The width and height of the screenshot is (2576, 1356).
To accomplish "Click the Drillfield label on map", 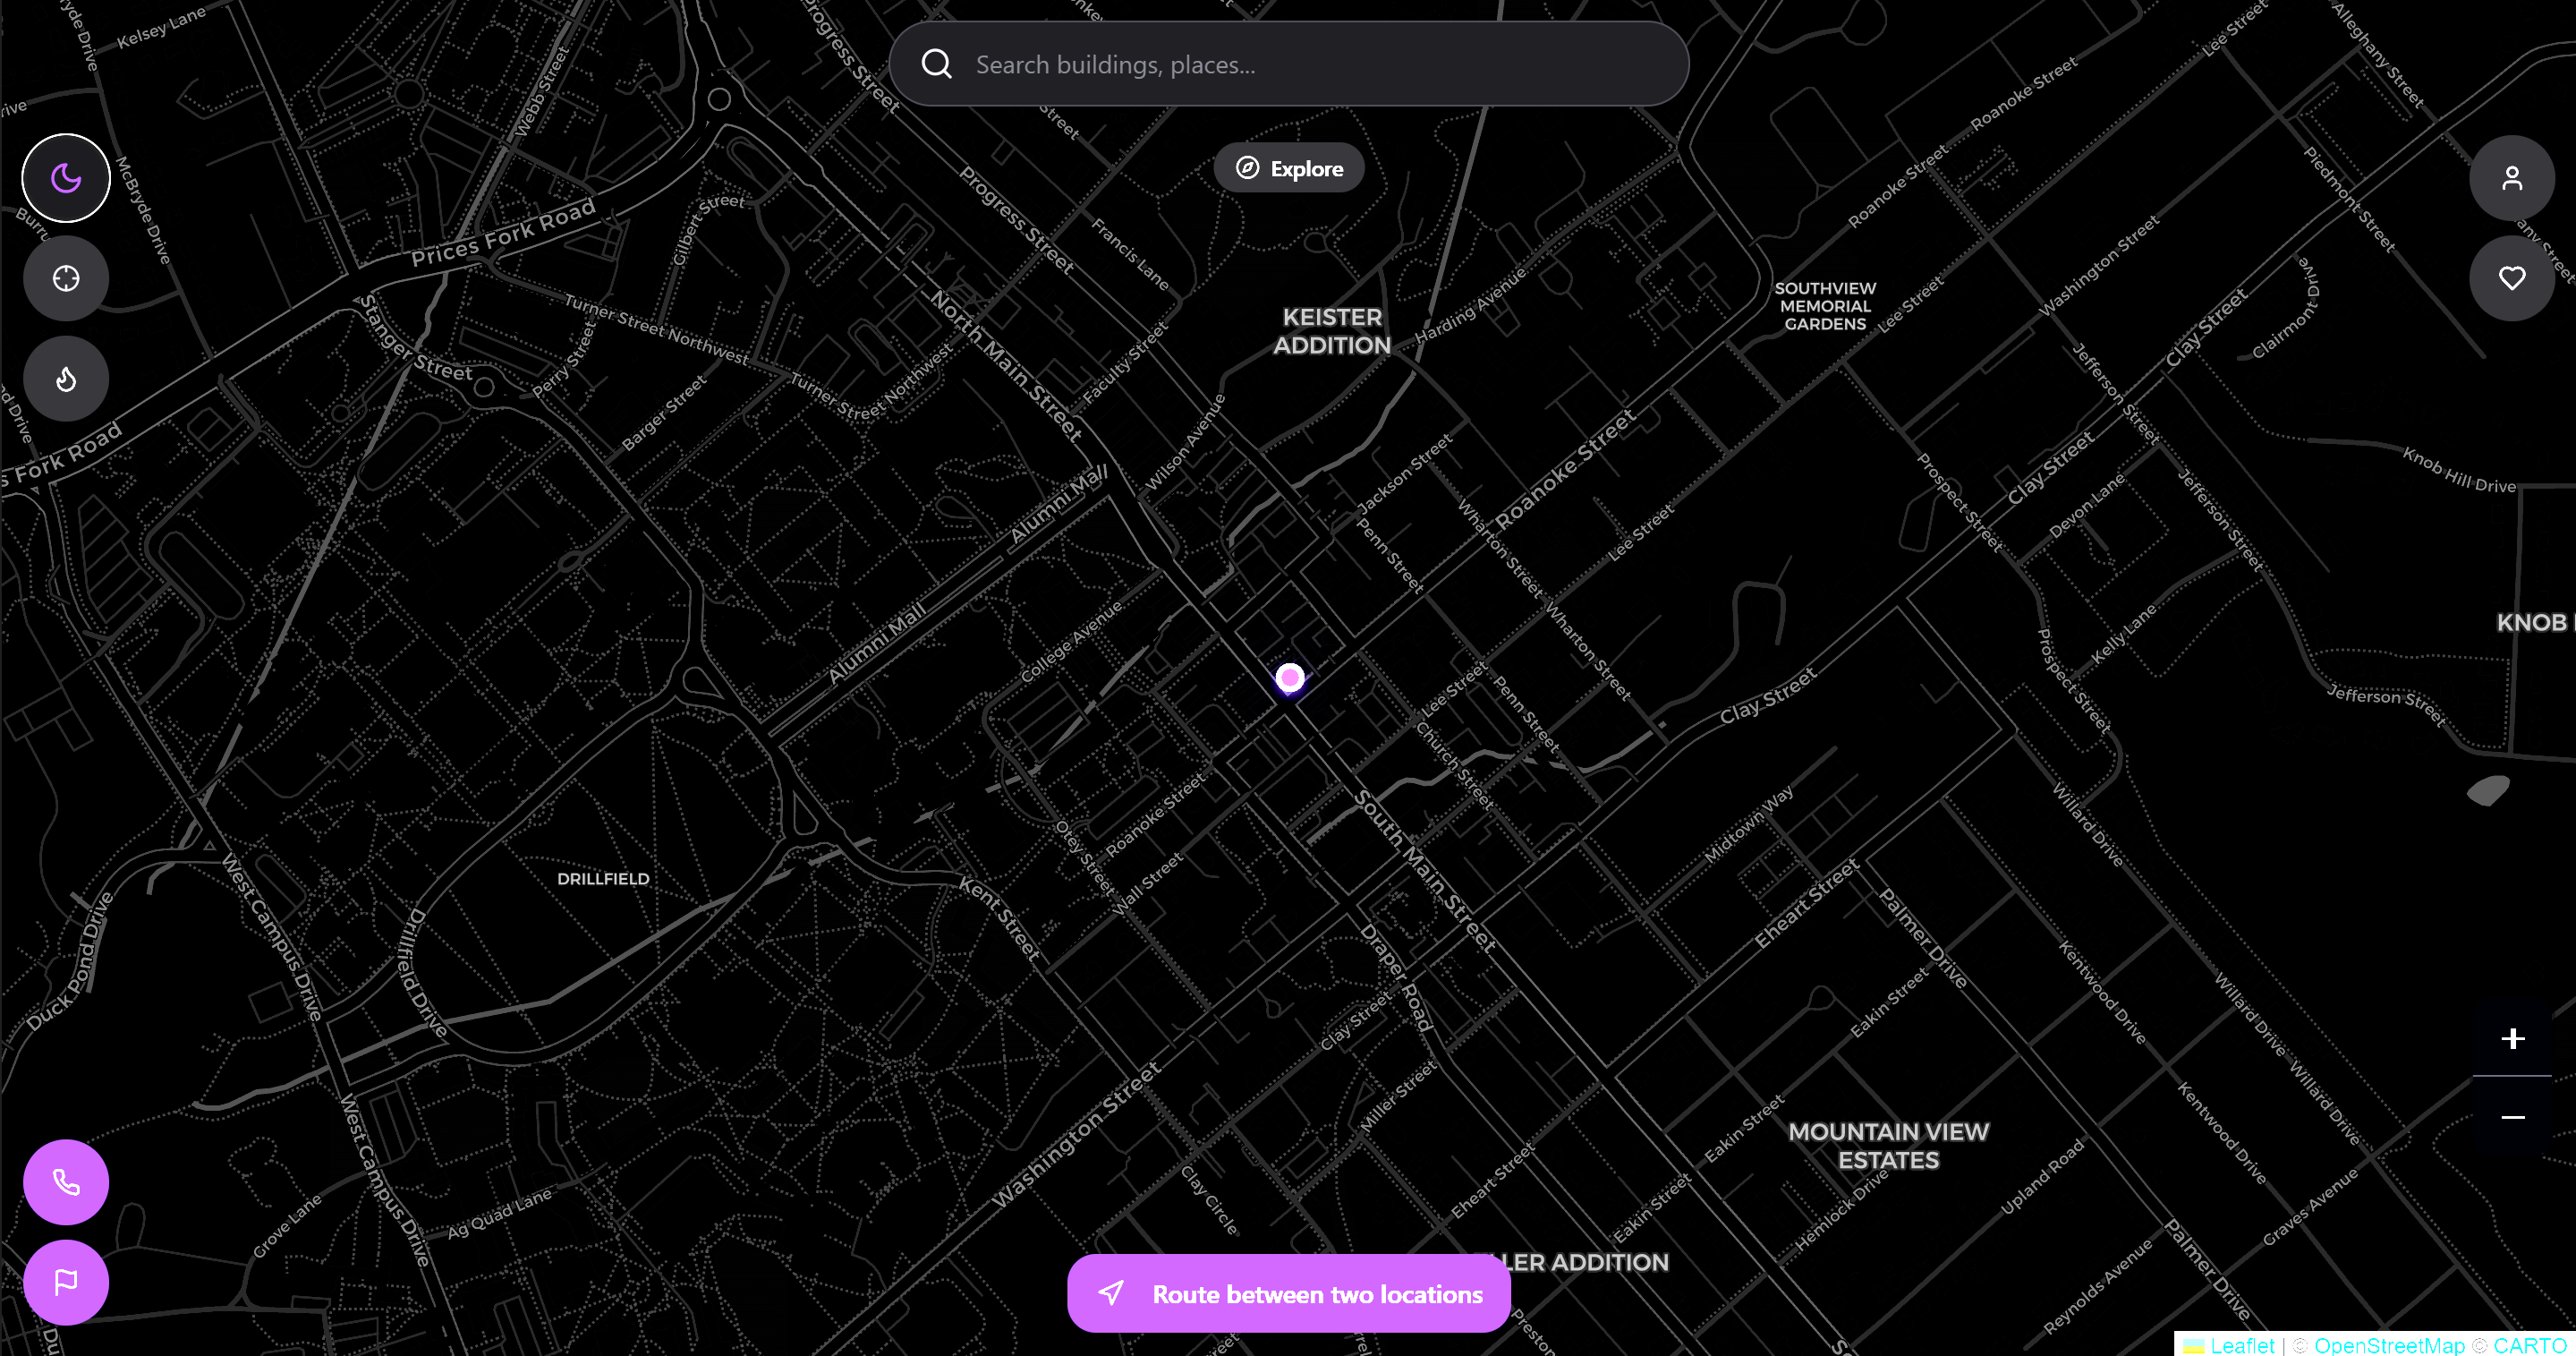I will coord(603,878).
